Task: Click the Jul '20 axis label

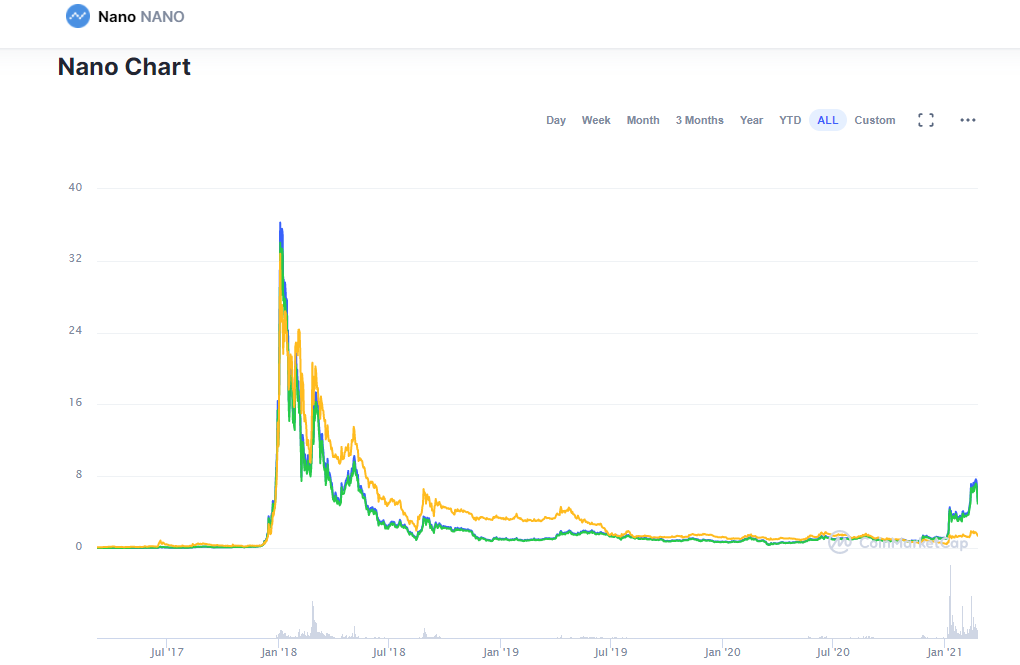Action: pos(833,652)
